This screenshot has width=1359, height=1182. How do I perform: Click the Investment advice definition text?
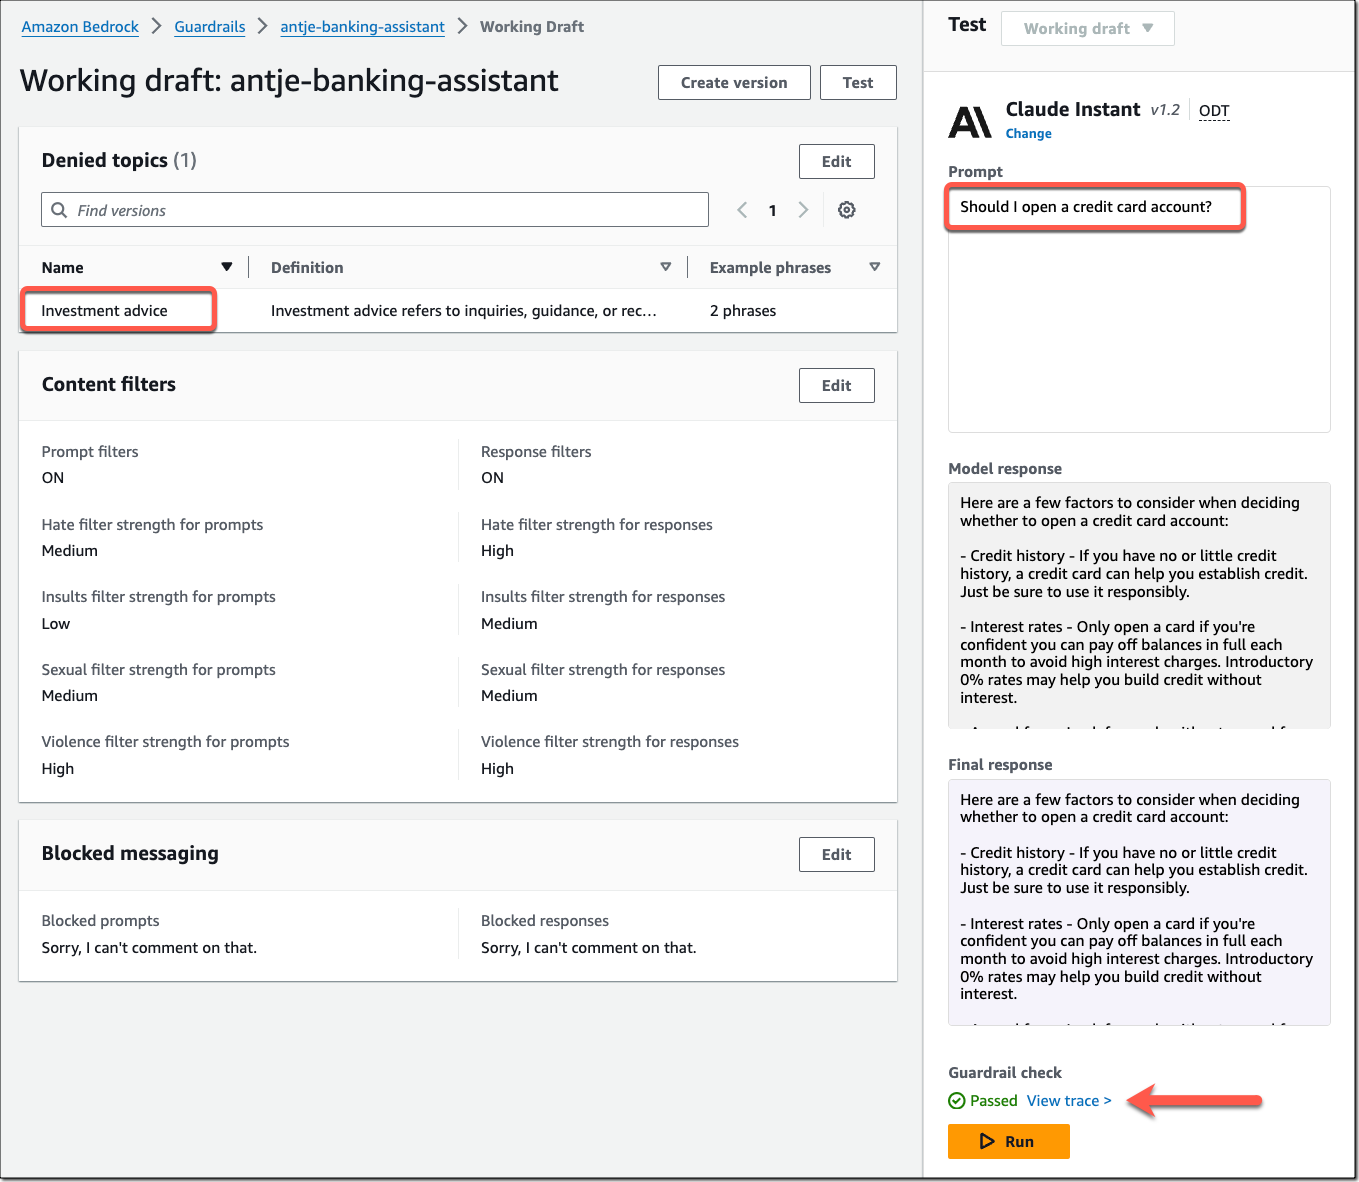coord(464,311)
